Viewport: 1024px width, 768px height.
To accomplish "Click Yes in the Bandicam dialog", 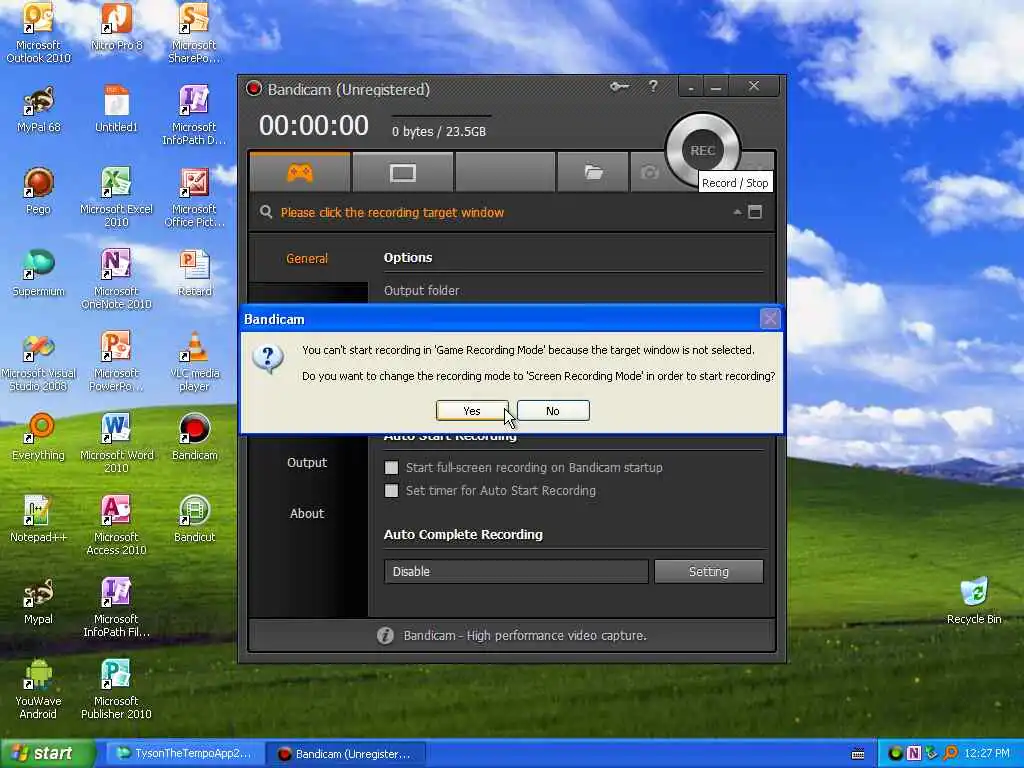I will click(x=472, y=411).
